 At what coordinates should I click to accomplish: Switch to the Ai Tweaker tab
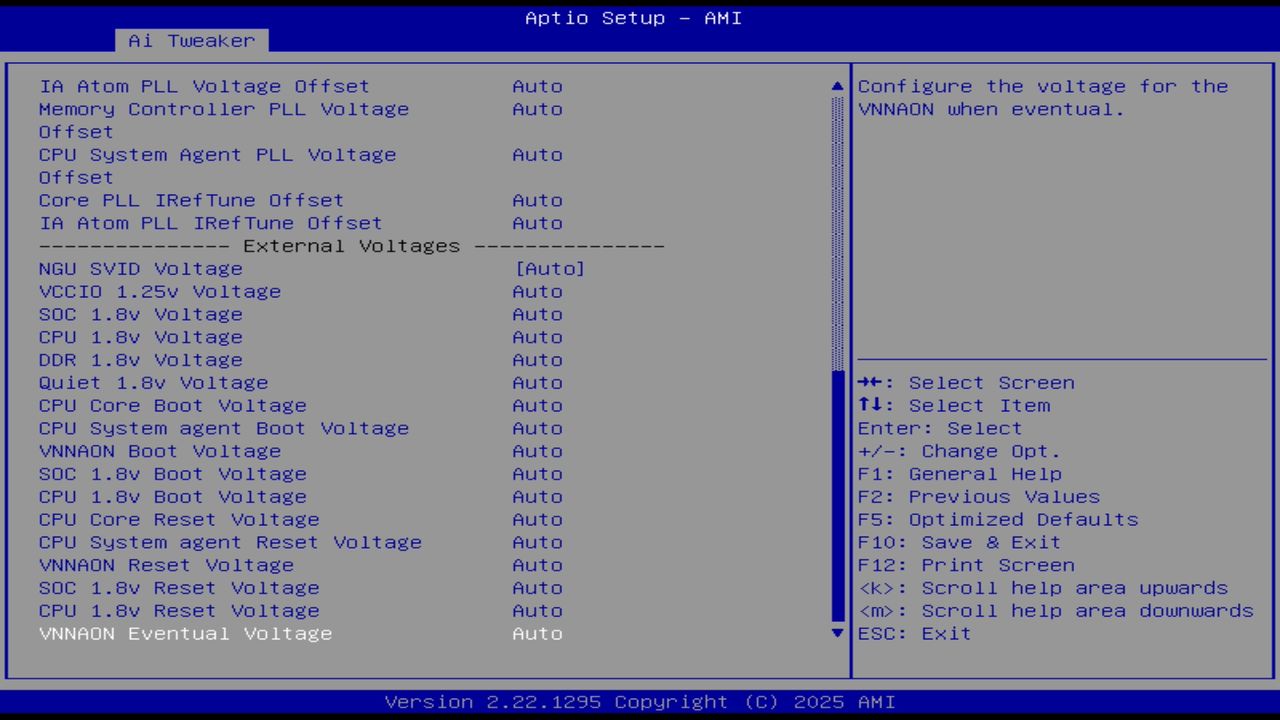click(190, 40)
